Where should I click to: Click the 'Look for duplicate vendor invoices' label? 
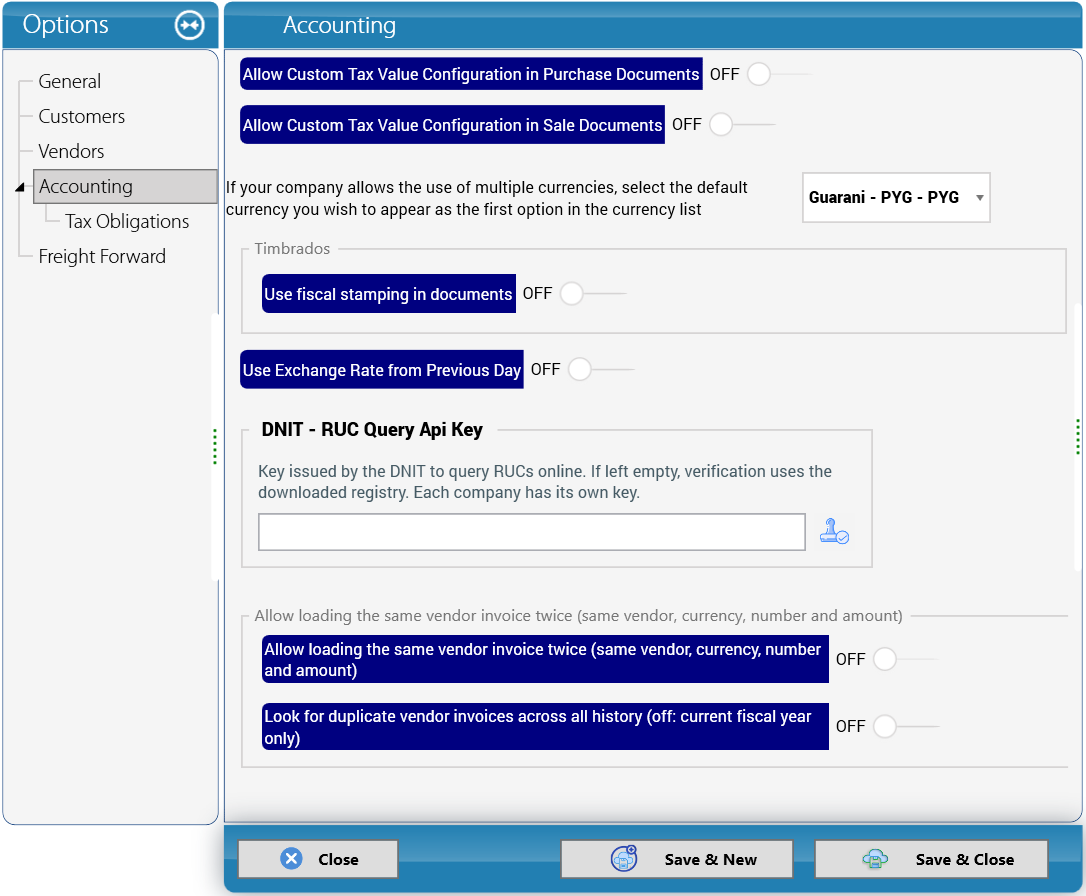coord(545,727)
